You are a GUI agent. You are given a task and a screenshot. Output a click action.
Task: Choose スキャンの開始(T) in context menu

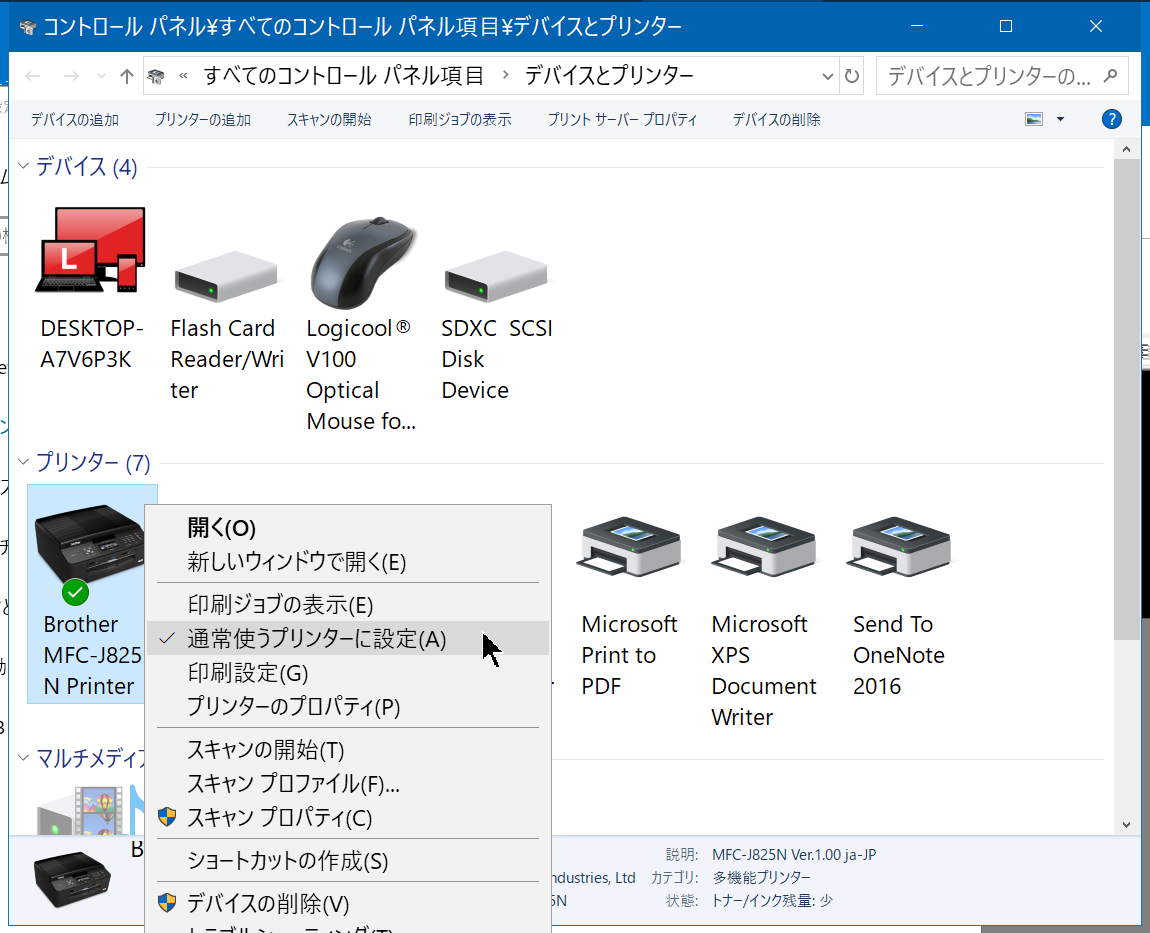click(348, 750)
